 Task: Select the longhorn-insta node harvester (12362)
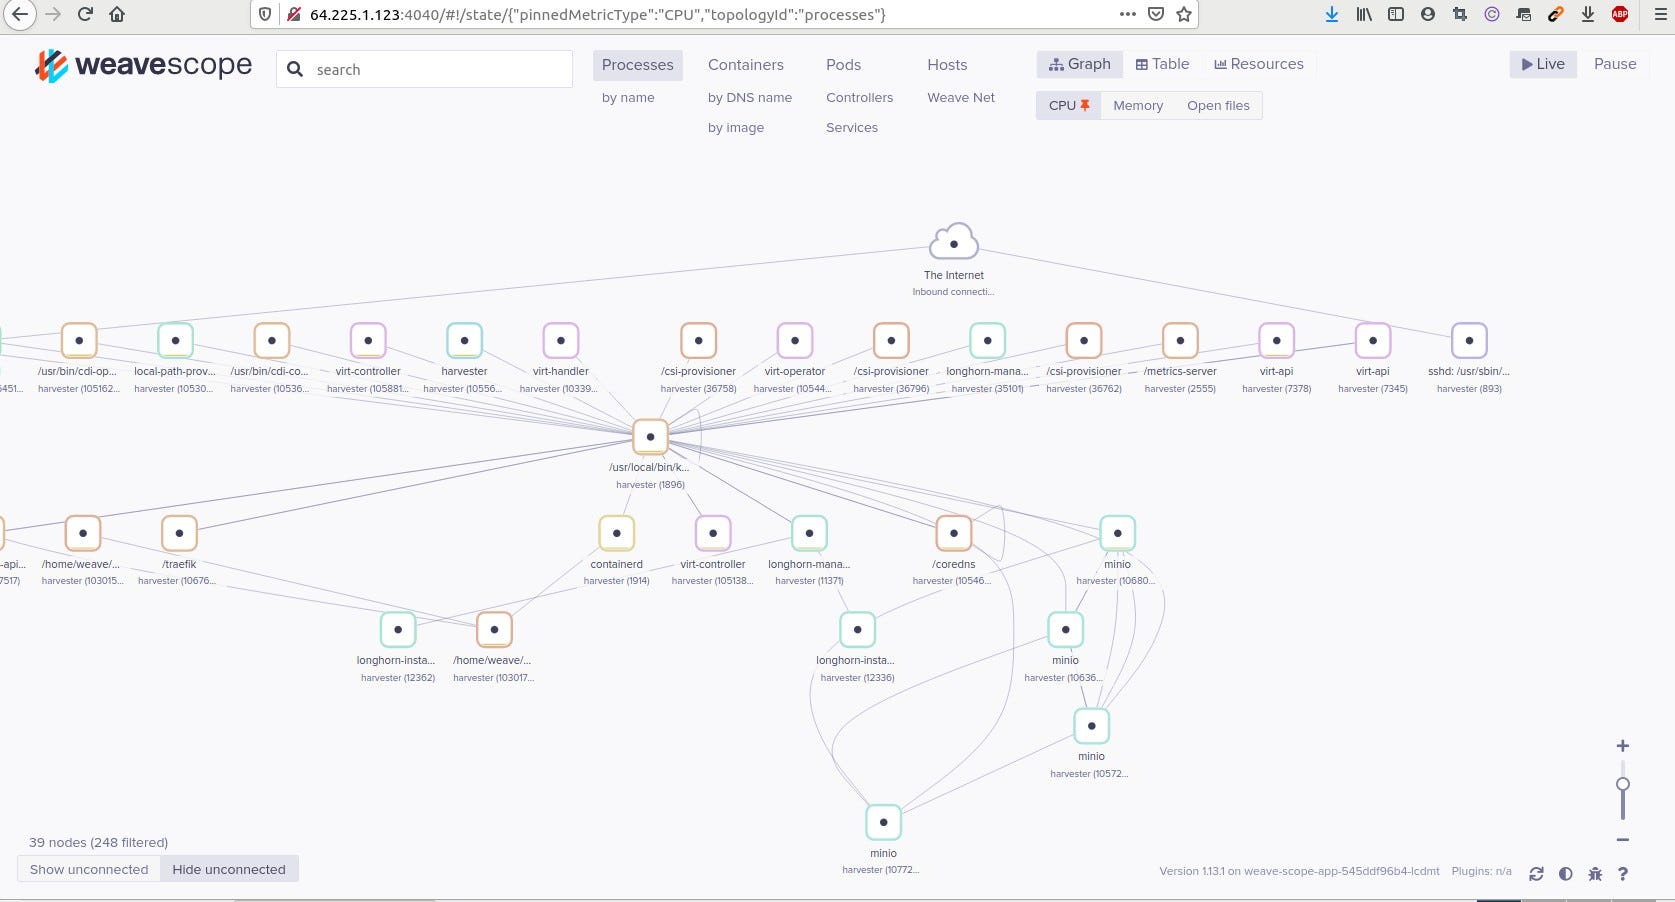398,629
